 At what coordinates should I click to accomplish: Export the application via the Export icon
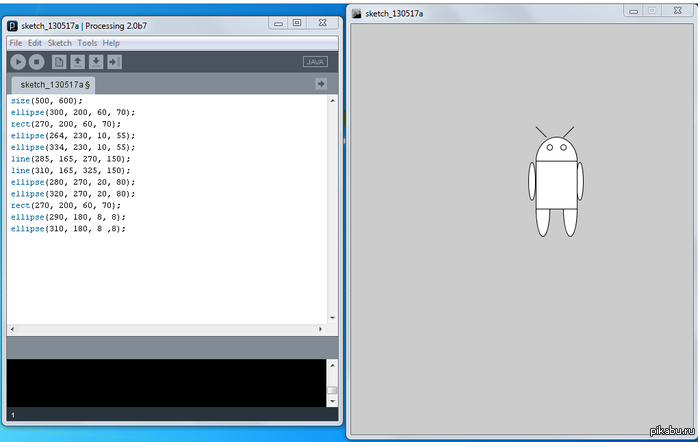tap(114, 62)
